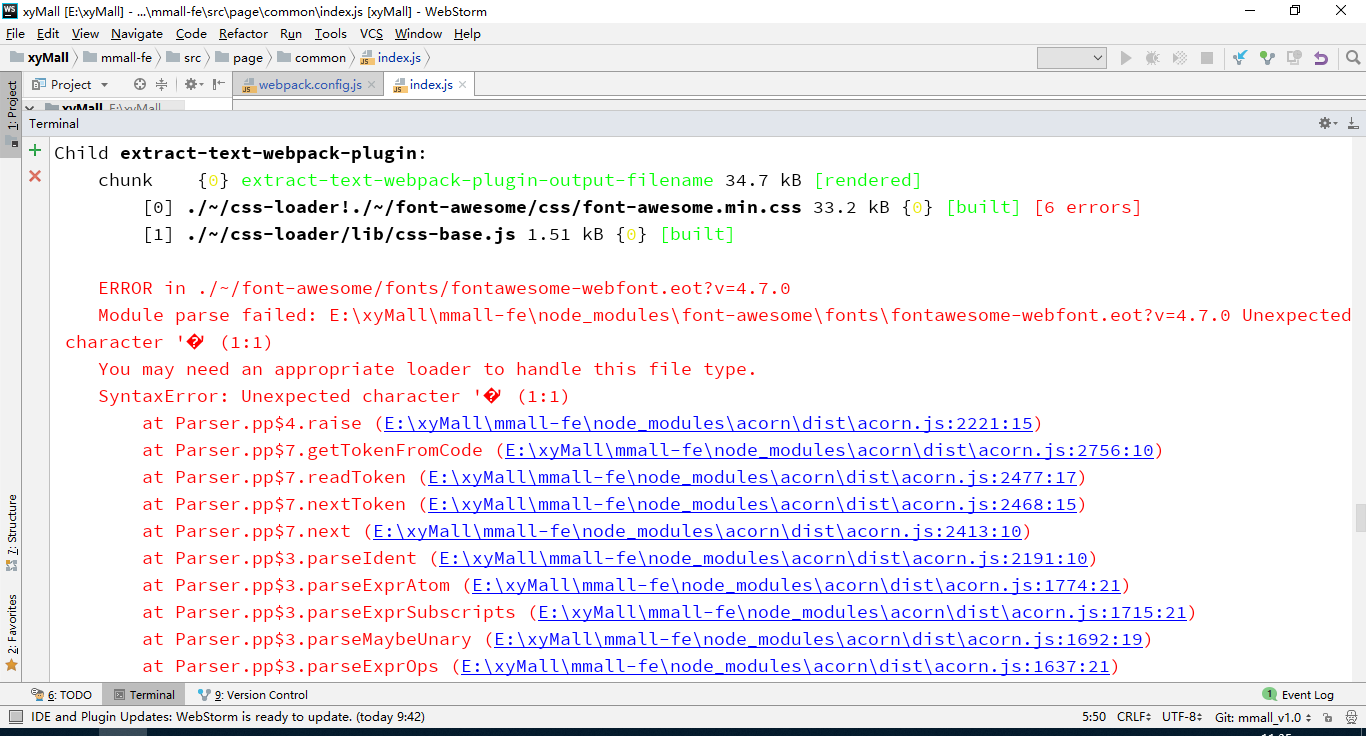Image resolution: width=1366 pixels, height=736 pixels.
Task: Click the VCS Commit Changes icon
Action: (x=1267, y=58)
